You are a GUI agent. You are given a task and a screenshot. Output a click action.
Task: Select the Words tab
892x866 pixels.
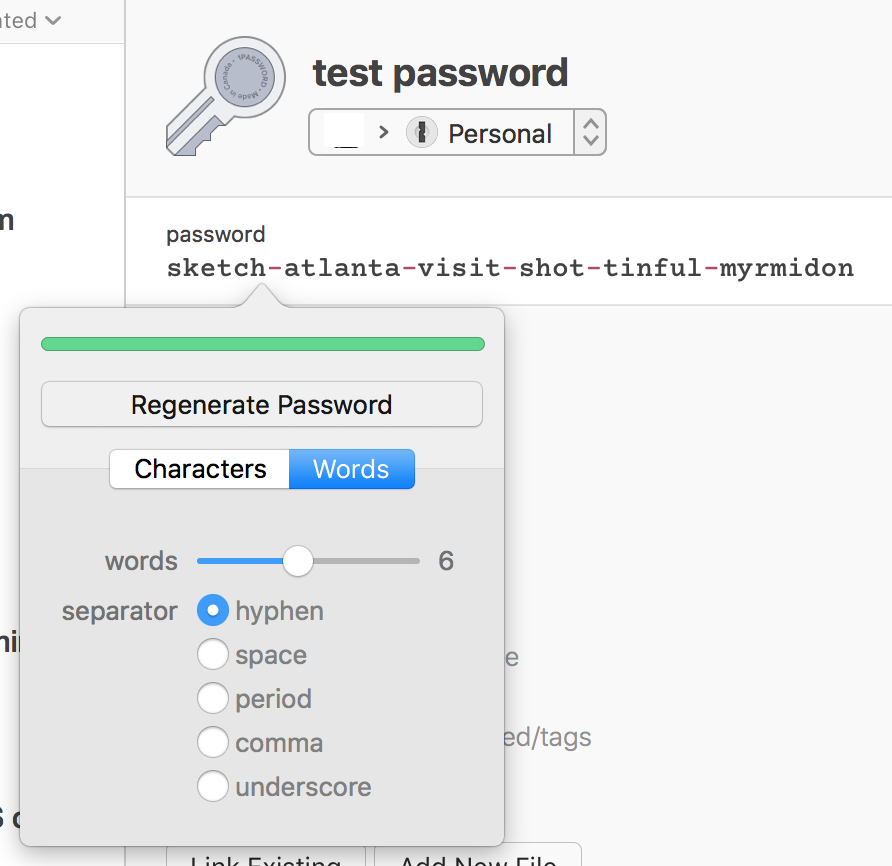(x=351, y=469)
